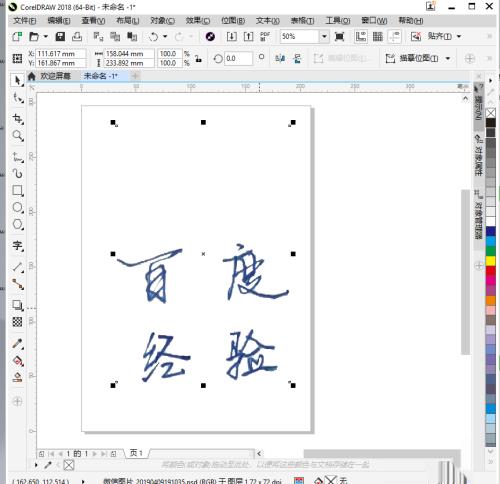
Task: Choose the Artistic Media tool
Action: pyautogui.click(x=17, y=173)
